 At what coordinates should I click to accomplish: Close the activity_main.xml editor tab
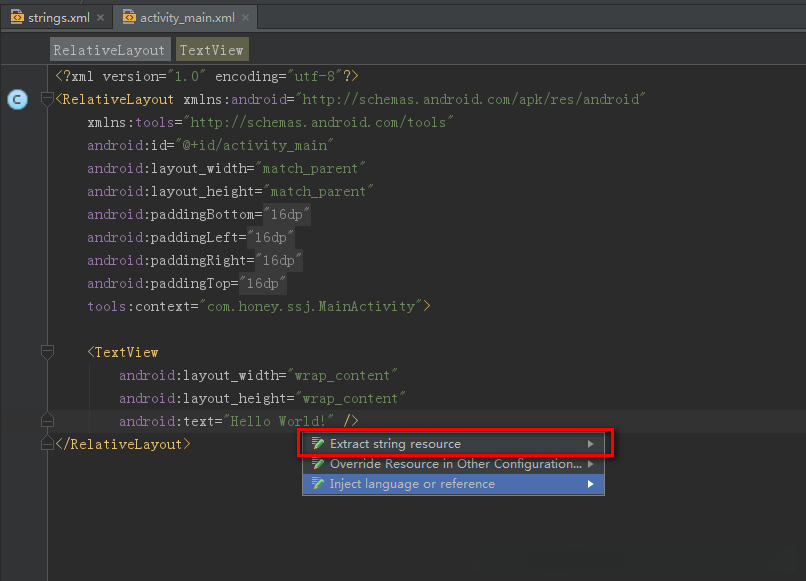(244, 18)
